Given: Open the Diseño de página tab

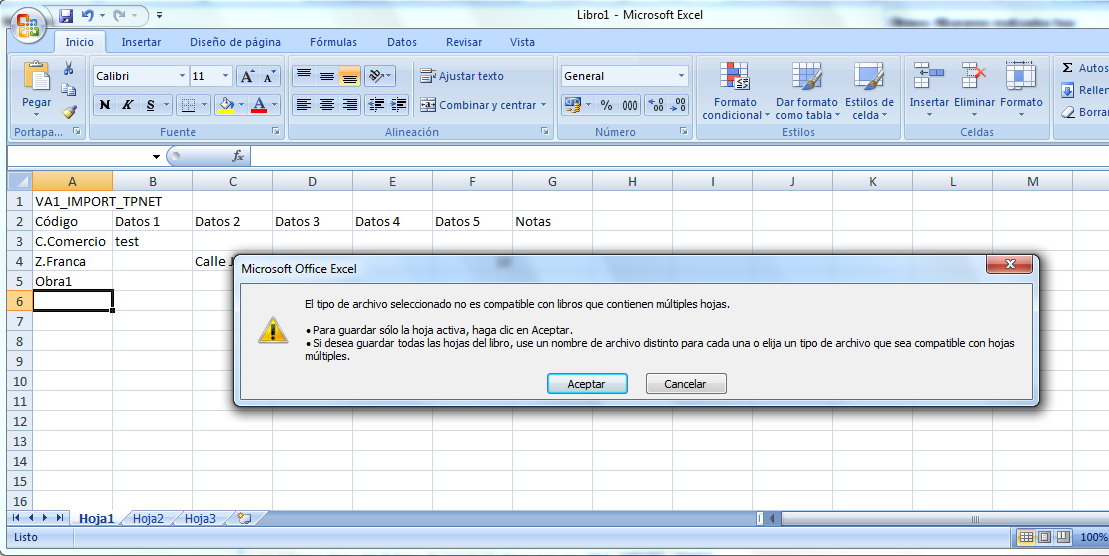Looking at the screenshot, I should coord(235,42).
